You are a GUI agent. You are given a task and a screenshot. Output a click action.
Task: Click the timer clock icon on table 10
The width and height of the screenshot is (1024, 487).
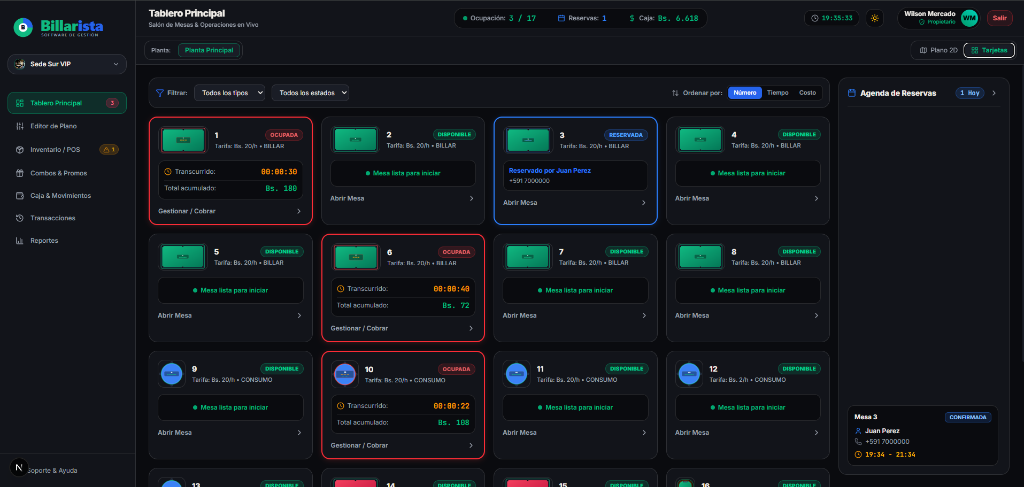pos(340,406)
